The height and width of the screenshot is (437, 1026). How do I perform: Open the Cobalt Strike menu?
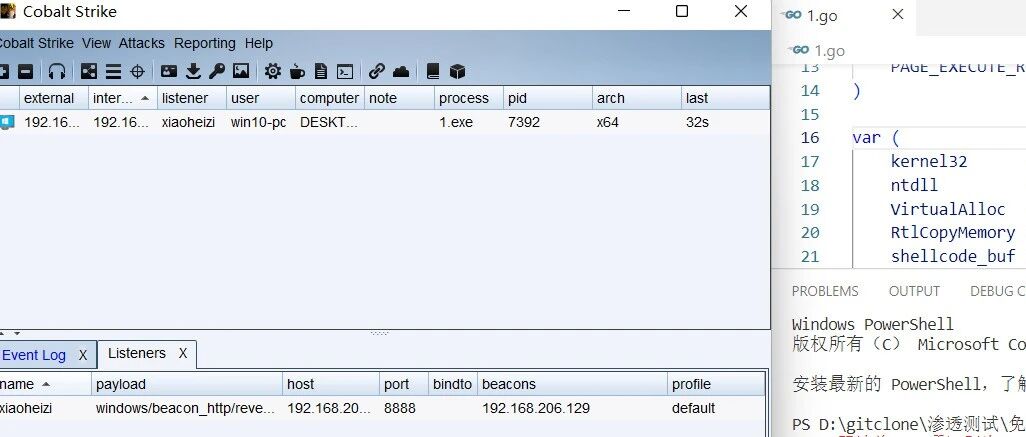click(36, 43)
